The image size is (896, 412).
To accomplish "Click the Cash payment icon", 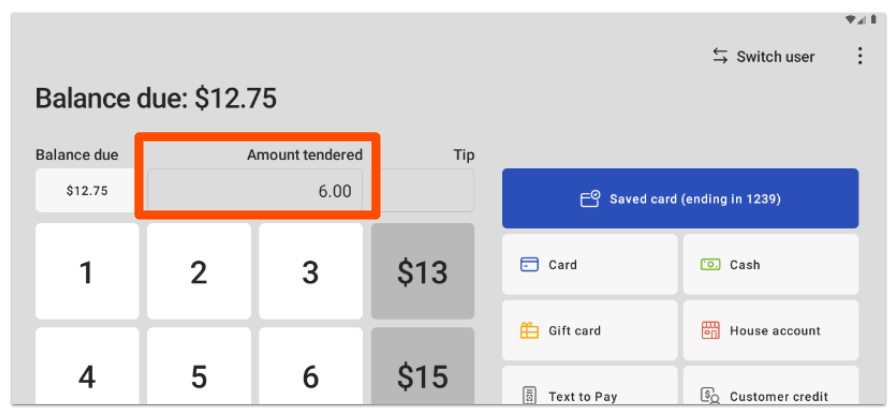I will (710, 265).
